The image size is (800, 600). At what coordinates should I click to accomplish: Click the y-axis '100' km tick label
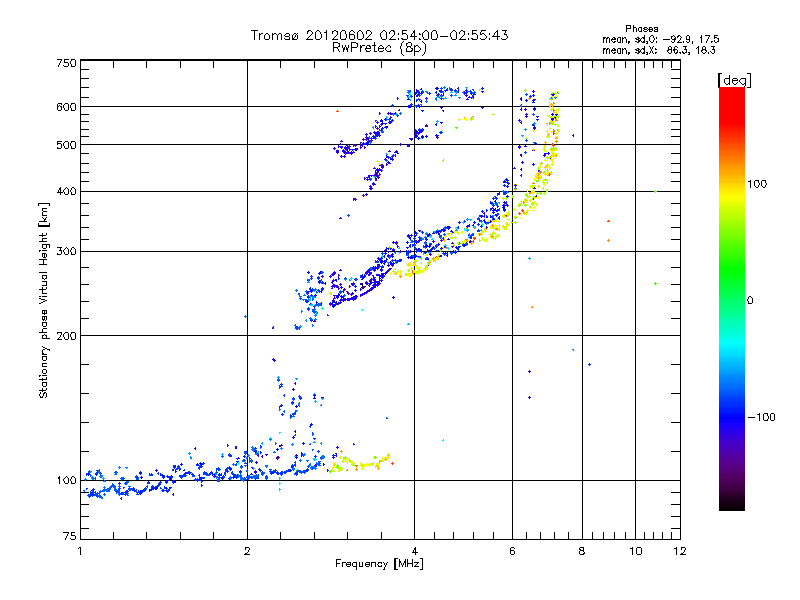point(67,481)
